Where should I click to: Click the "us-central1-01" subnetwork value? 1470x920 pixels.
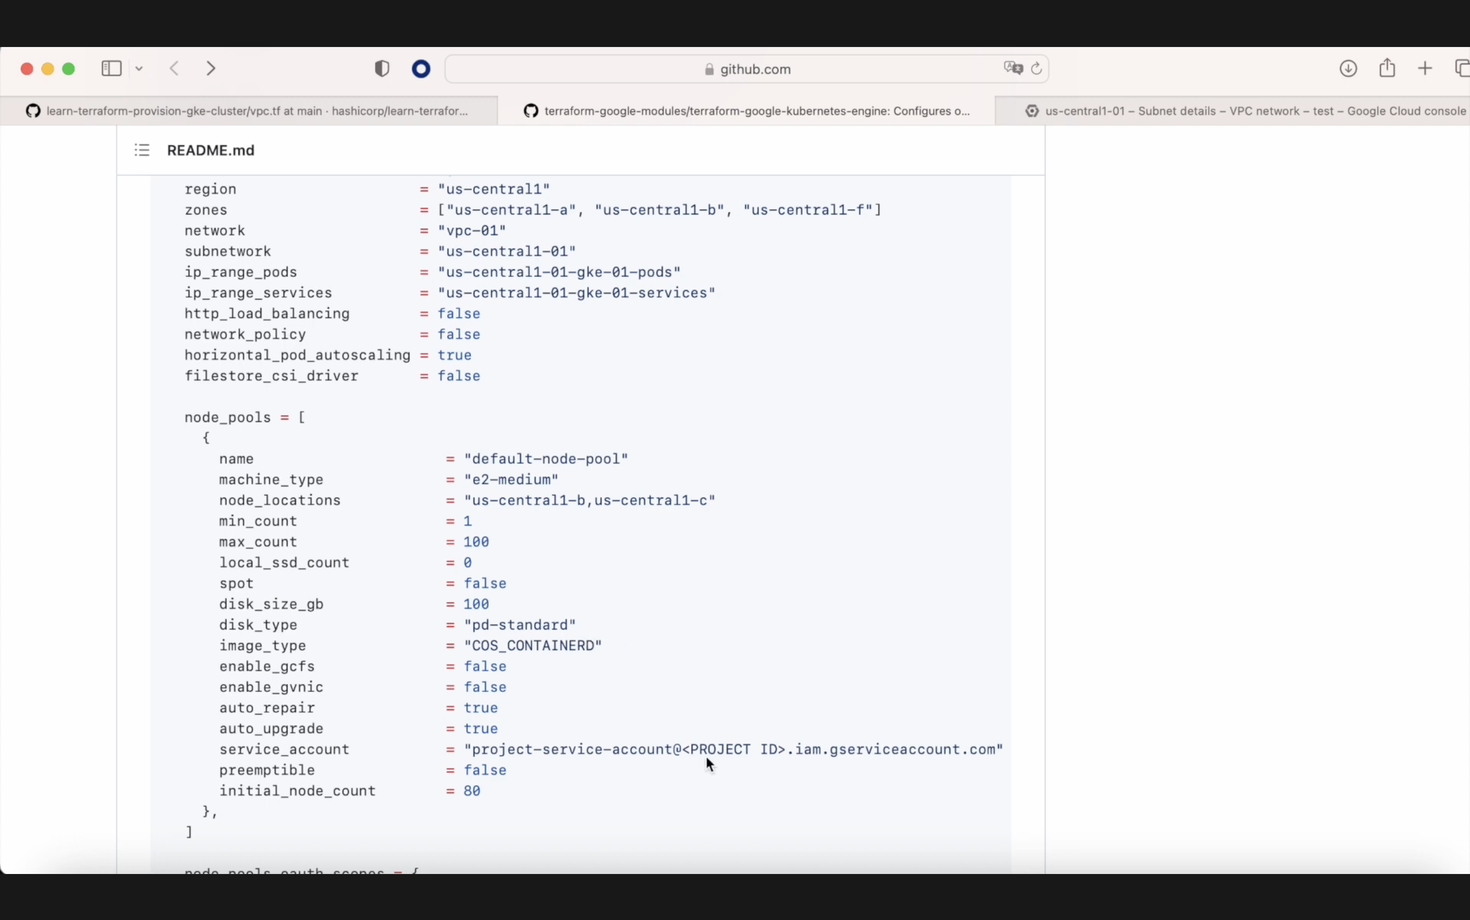click(507, 252)
